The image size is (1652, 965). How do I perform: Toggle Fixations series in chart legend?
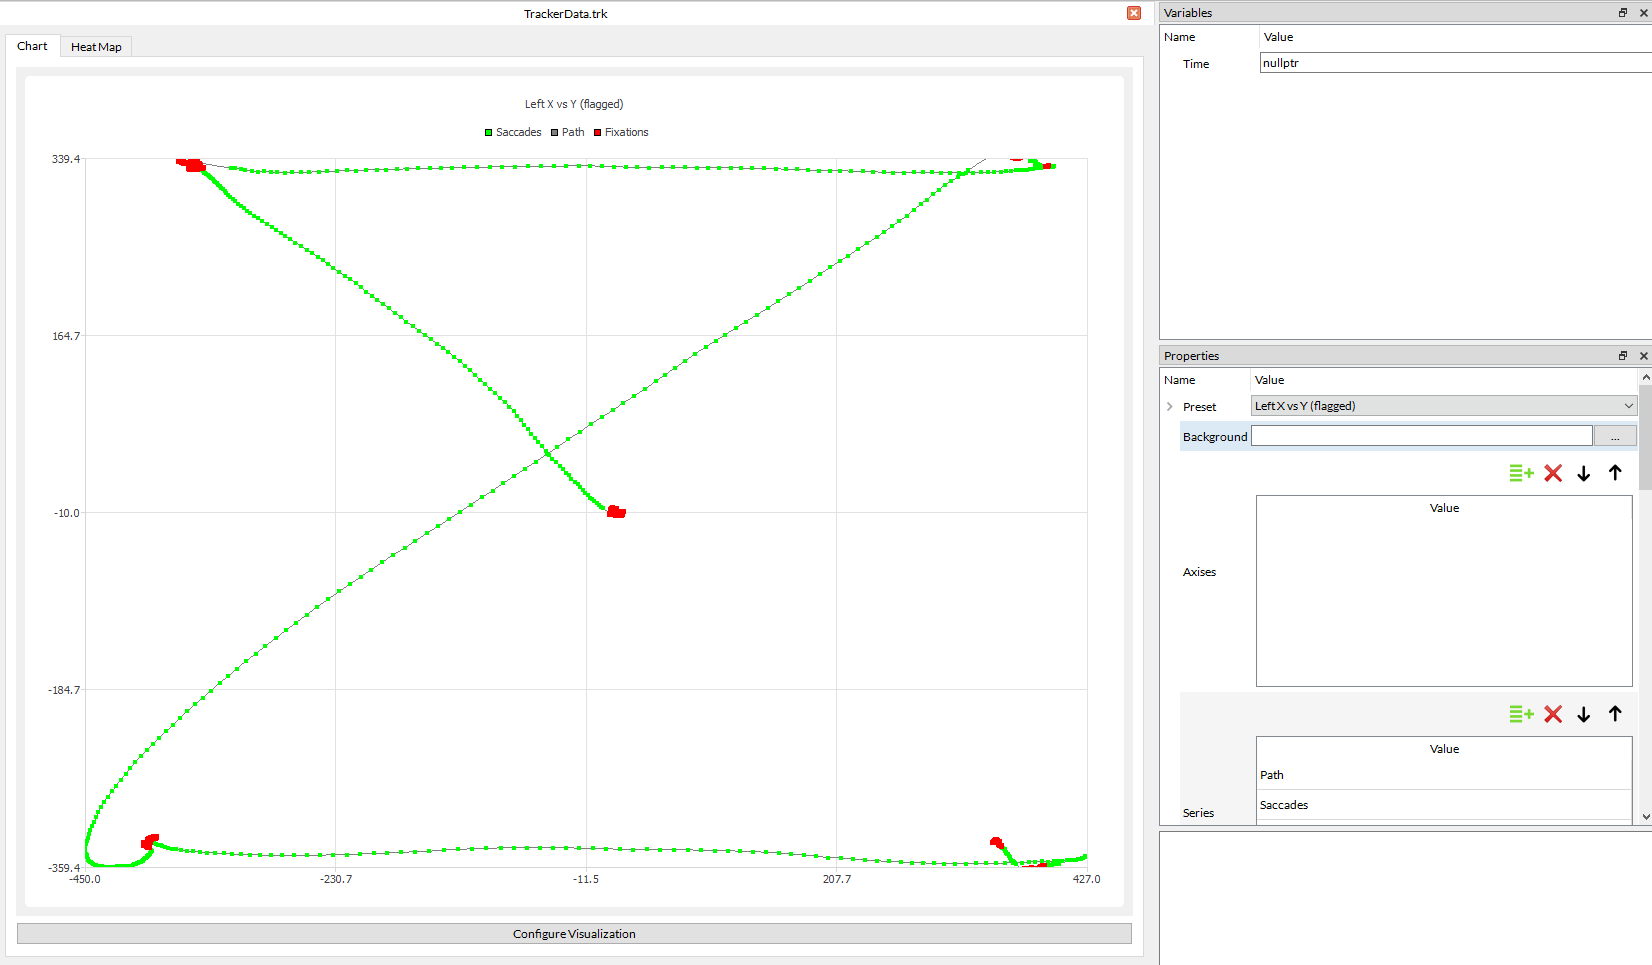click(x=621, y=132)
